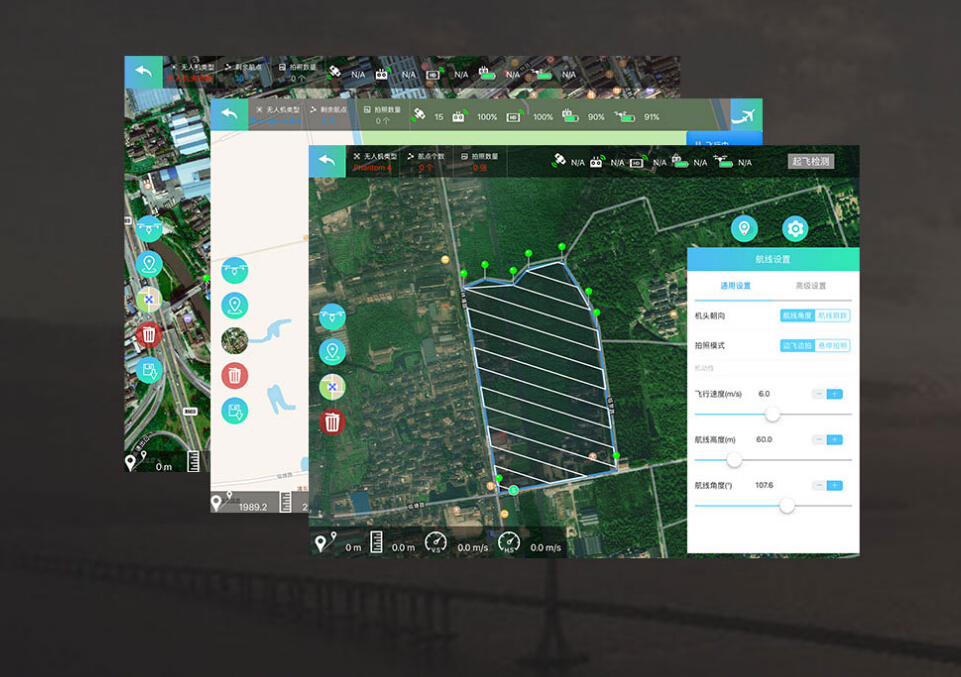Click the location pin icon beside the gear
This screenshot has width=961, height=677.
pyautogui.click(x=744, y=229)
